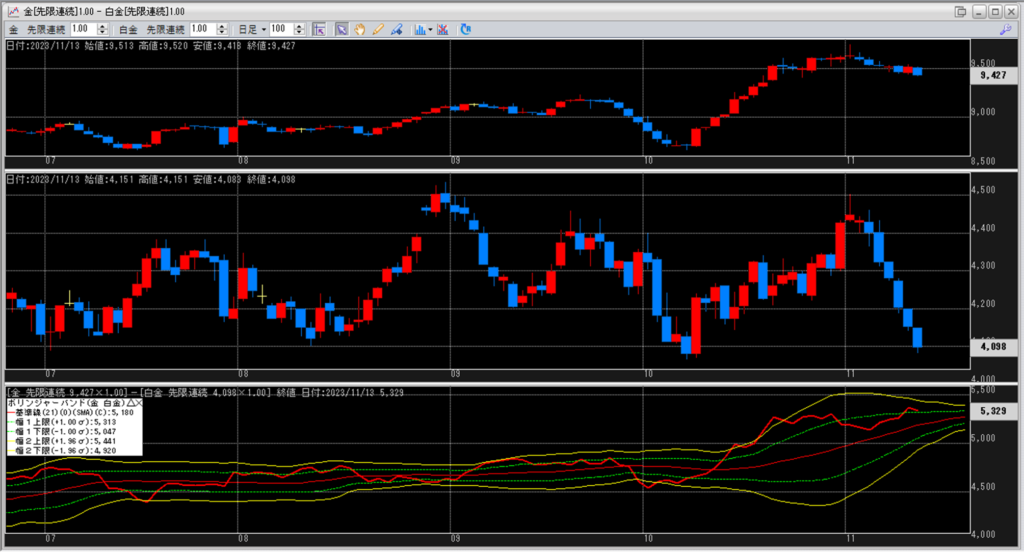Click the 基準線 red line legend entry
Screen dimensions: 1024x552
60,412
